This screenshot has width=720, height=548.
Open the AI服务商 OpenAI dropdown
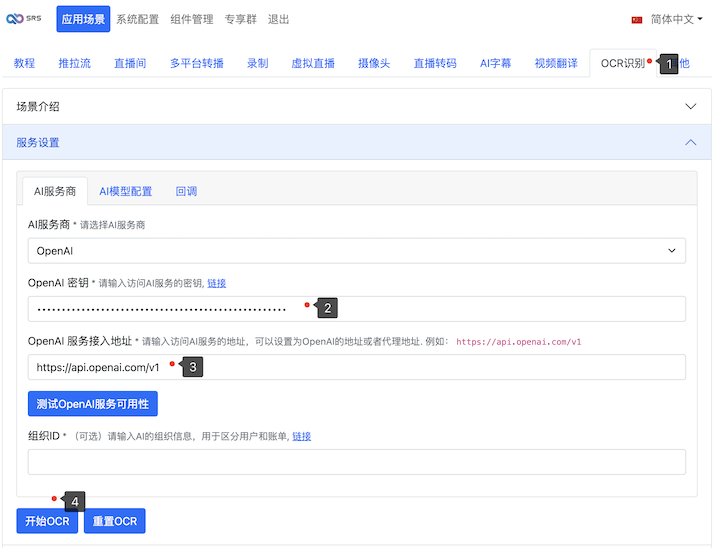point(356,250)
